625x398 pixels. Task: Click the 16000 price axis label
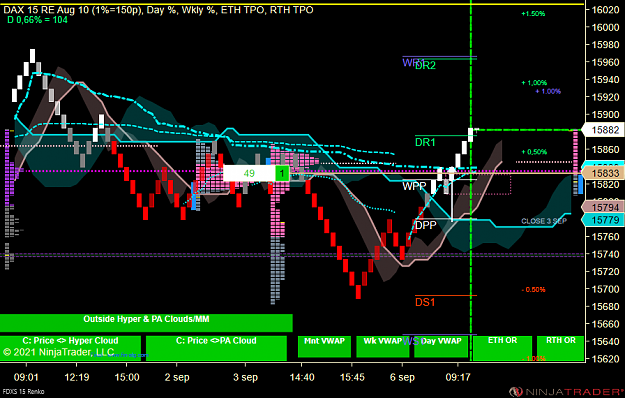pos(605,27)
